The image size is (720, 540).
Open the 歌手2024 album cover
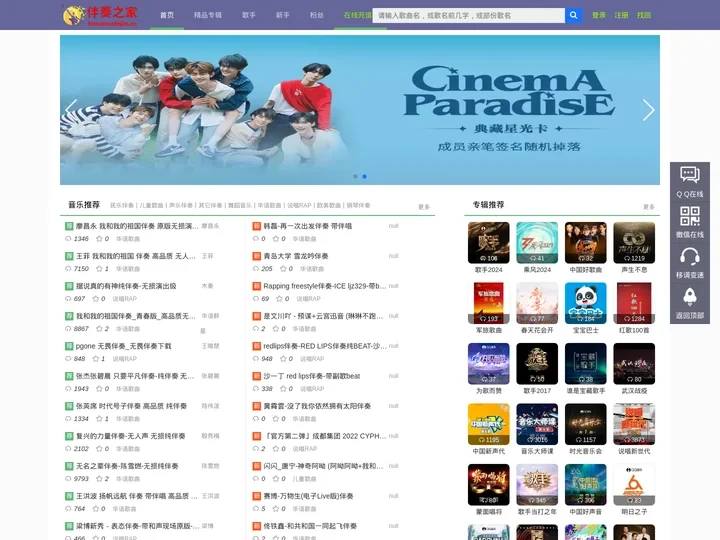click(489, 242)
